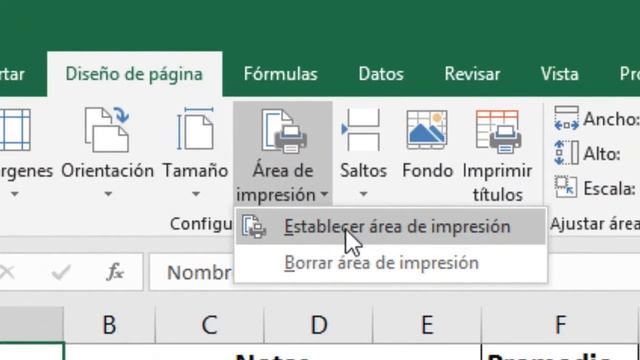The height and width of the screenshot is (360, 640).
Task: Click the Orientación page icon
Action: 107,130
